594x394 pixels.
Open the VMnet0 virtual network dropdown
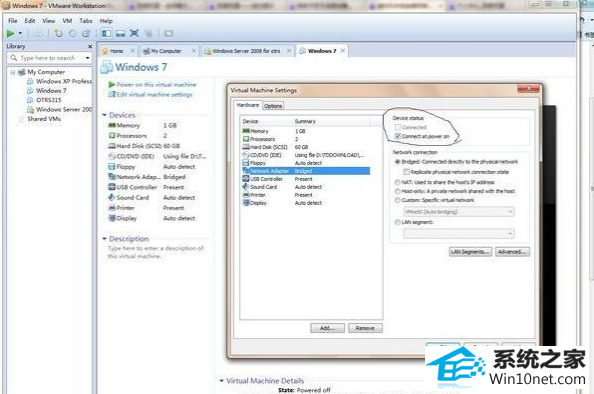[459, 211]
